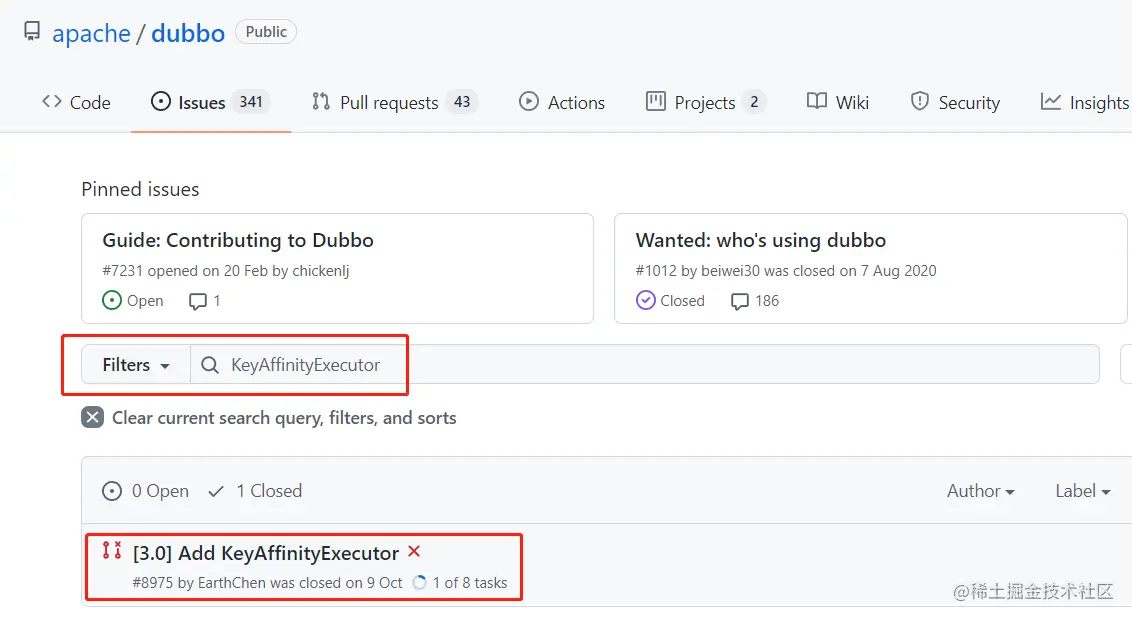The width and height of the screenshot is (1132, 620).
Task: Open the Insights tab
Action: tap(1084, 102)
